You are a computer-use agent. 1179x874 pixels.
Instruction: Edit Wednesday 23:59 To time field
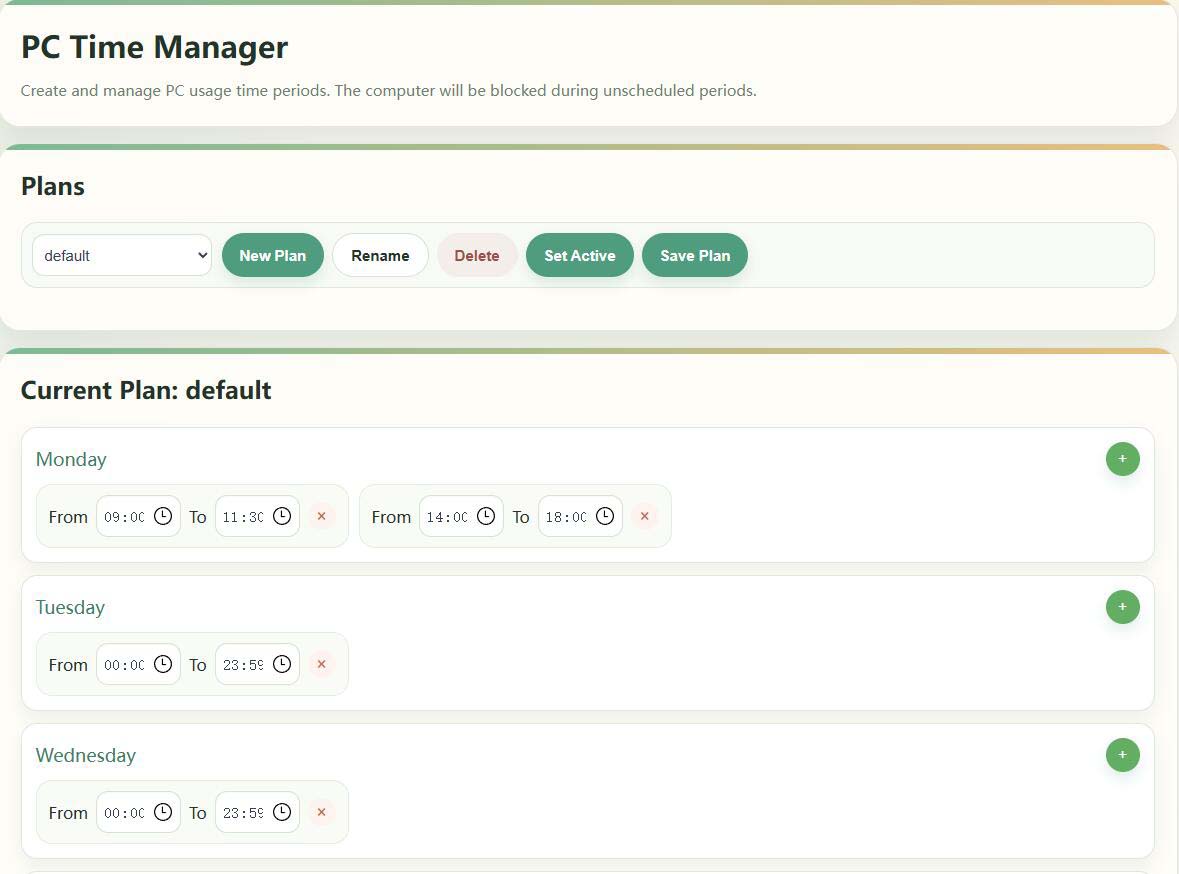tap(257, 812)
